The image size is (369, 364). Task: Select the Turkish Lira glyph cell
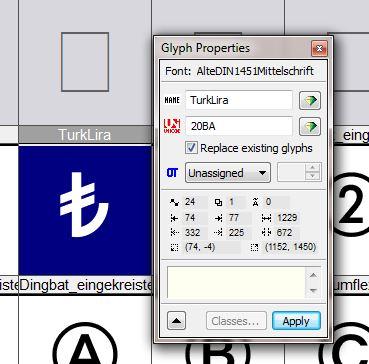85,210
